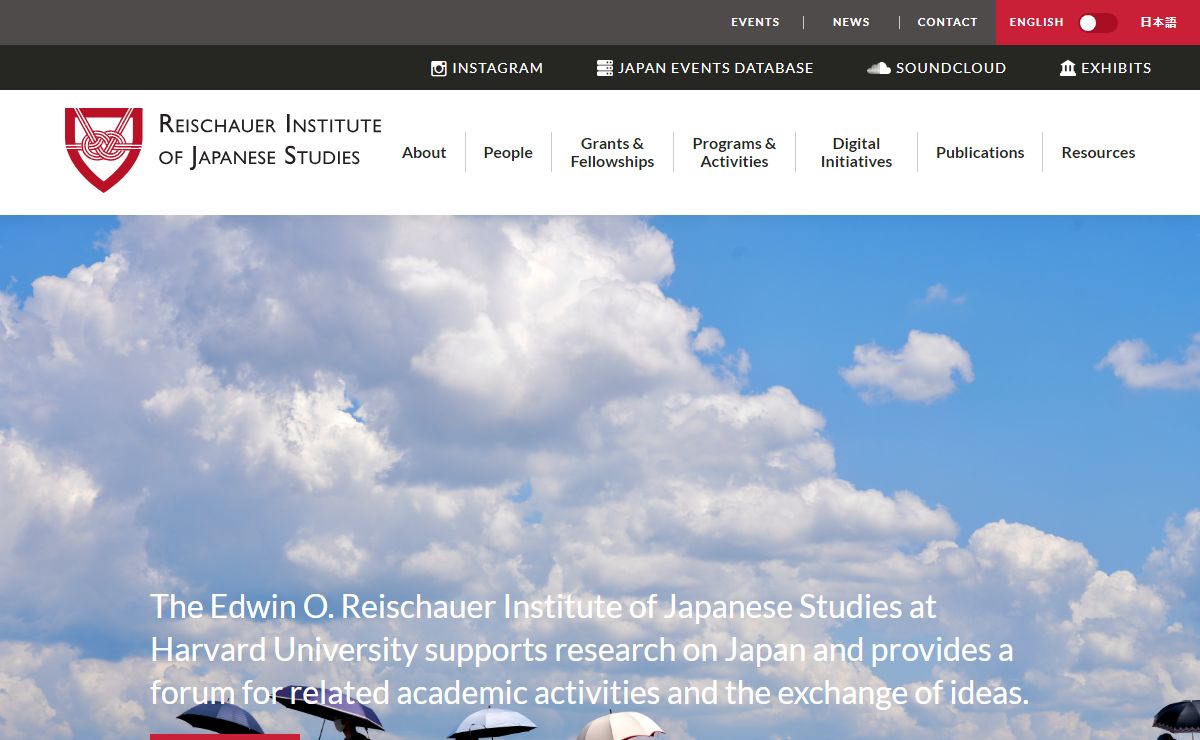The width and height of the screenshot is (1200, 740).
Task: Open the Grants & Fellowships menu
Action: coord(612,152)
